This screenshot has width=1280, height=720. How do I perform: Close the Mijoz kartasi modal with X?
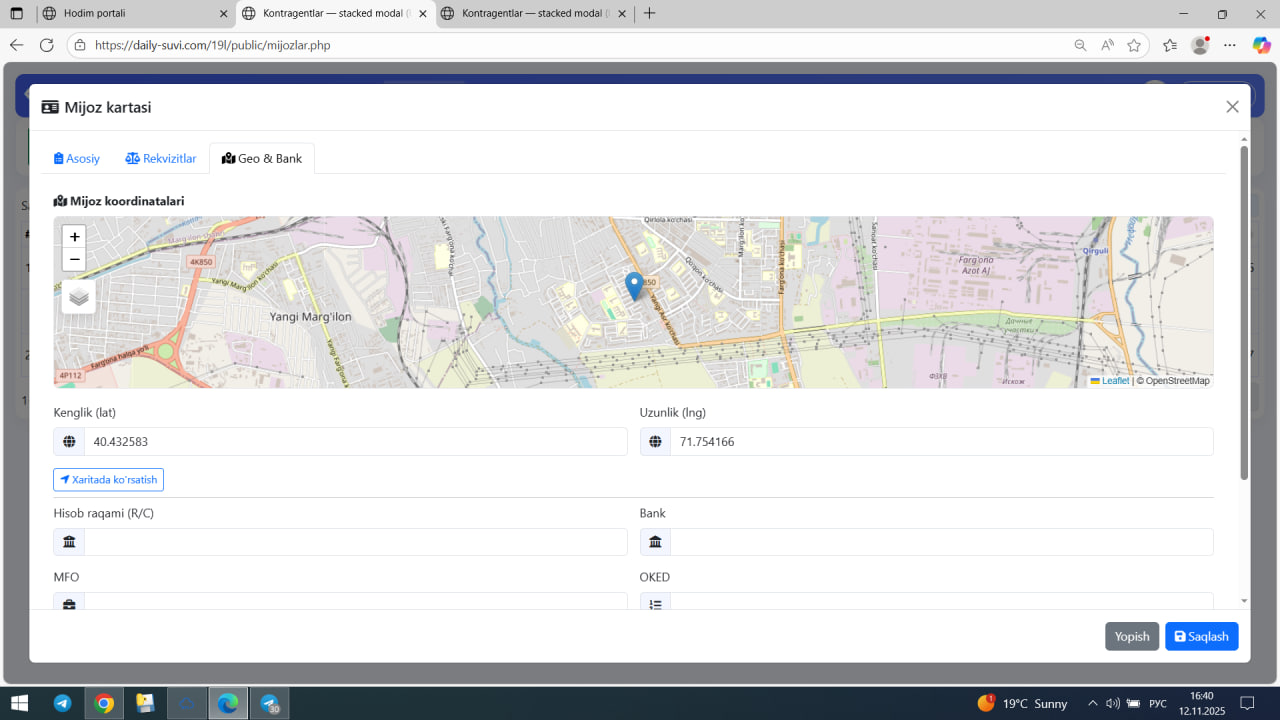point(1232,107)
